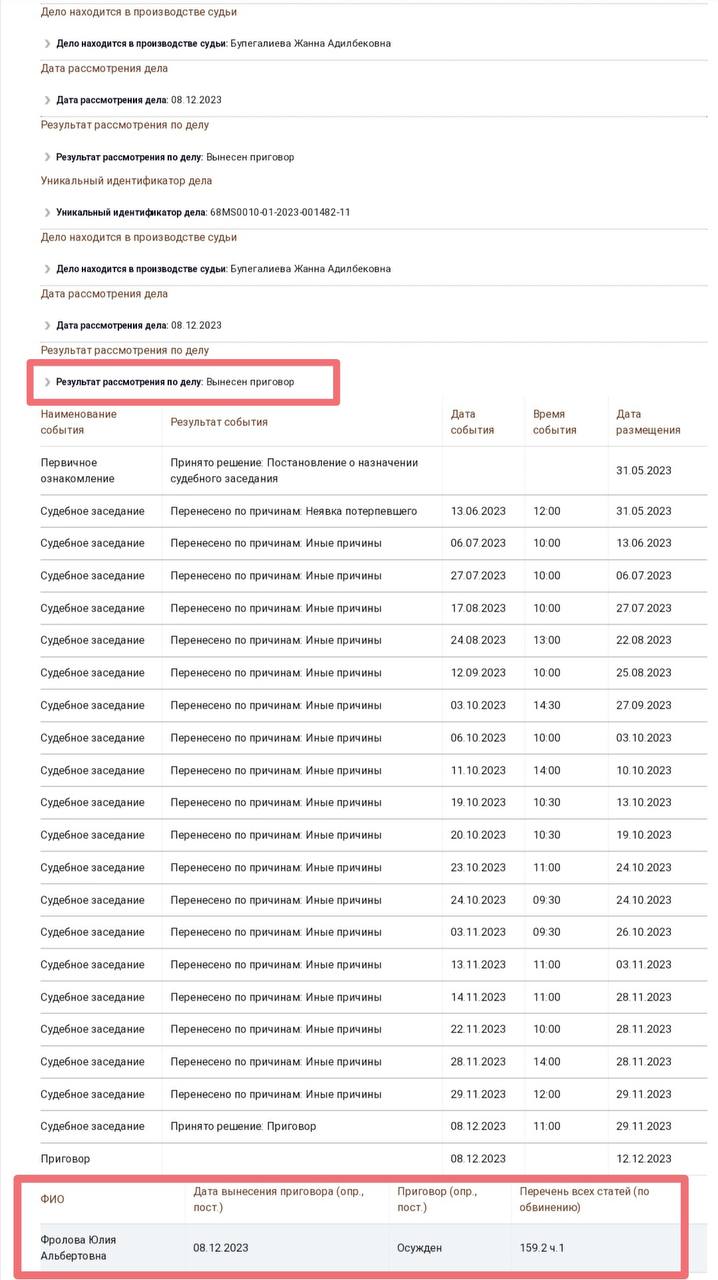Screen dimensions: 718x1280
Task: Click the chevron beside the unique case identifier value
Action: pyautogui.click(x=47, y=213)
